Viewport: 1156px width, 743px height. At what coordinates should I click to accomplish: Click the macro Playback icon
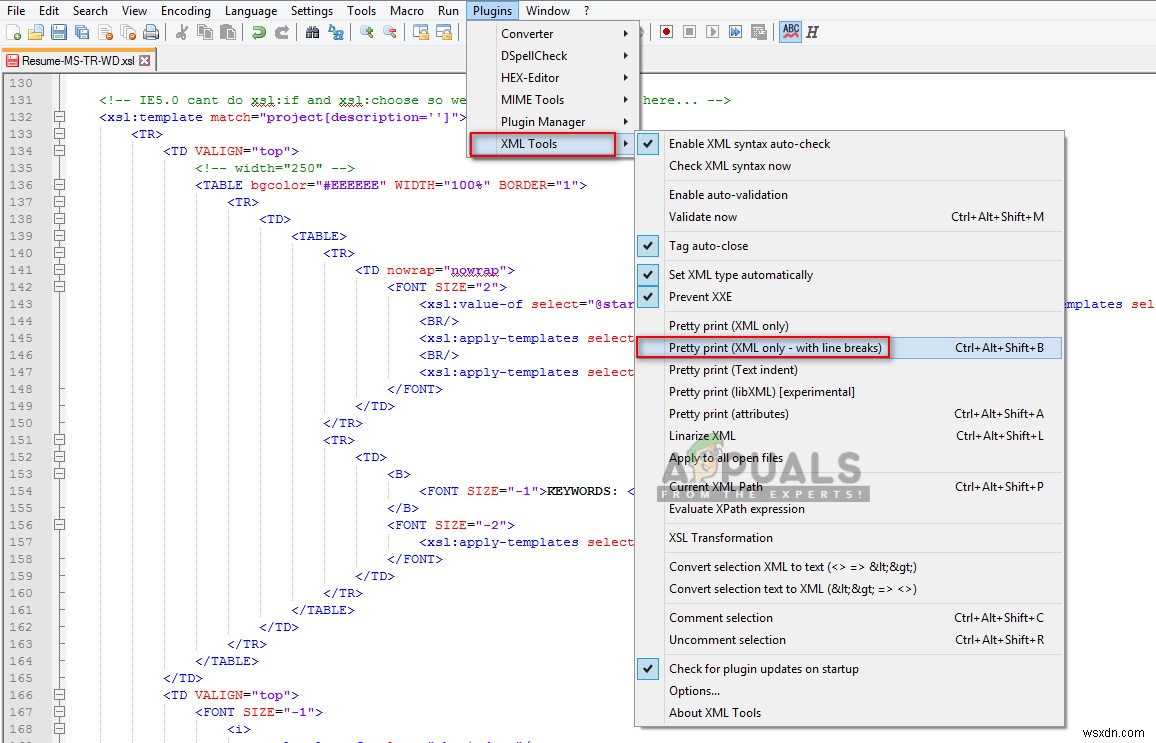(712, 32)
